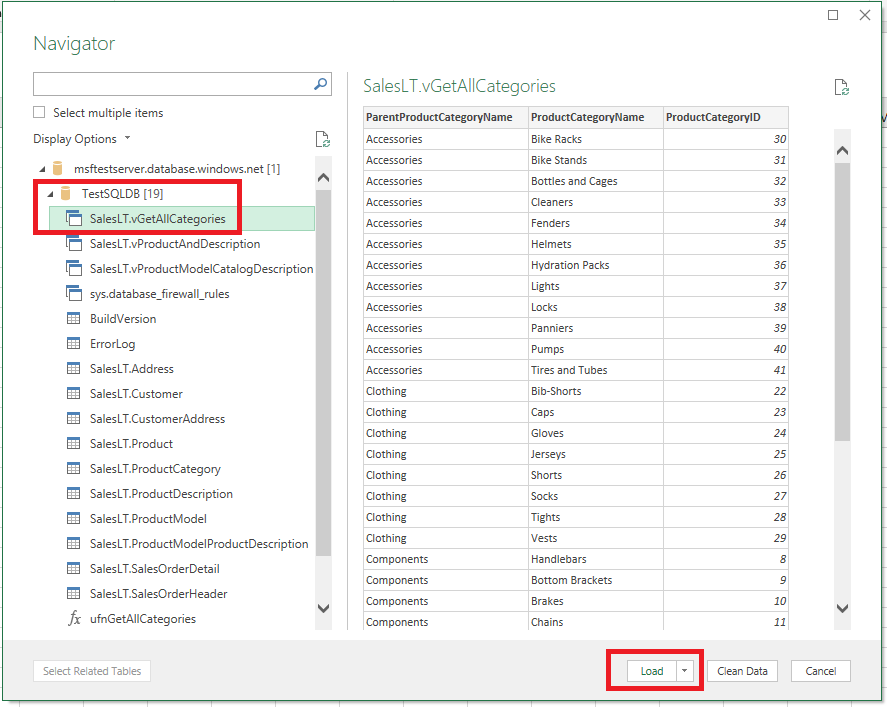Screen dimensions: 887x707
Task: Select SalesLT.ProductCategory in the tree
Action: point(155,469)
